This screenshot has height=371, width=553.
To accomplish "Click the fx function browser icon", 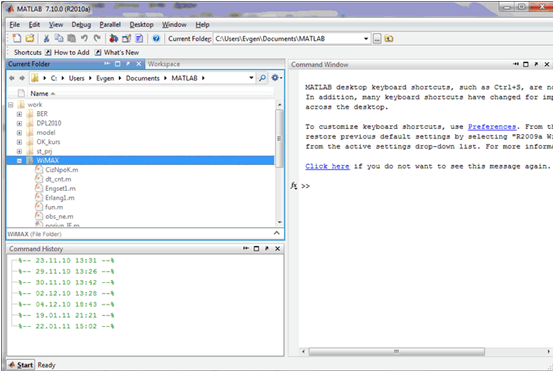I will point(294,186).
